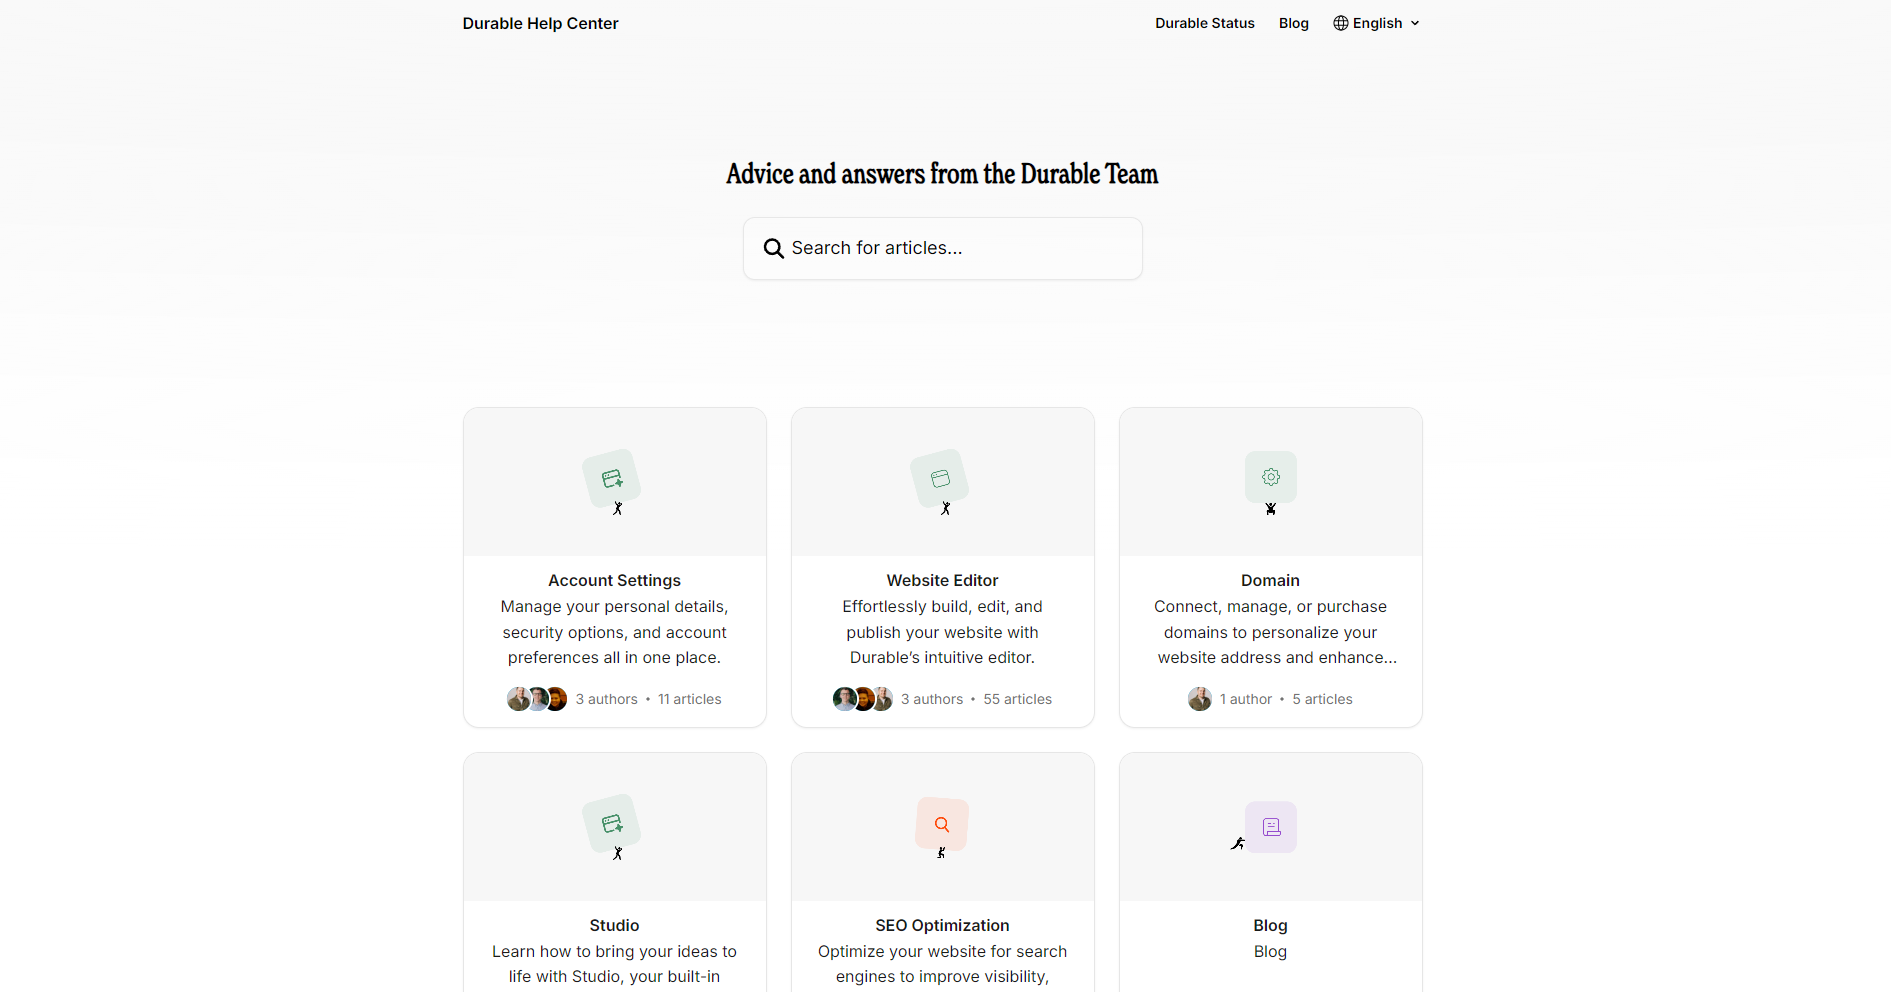Click the Studio card icon

(612, 823)
